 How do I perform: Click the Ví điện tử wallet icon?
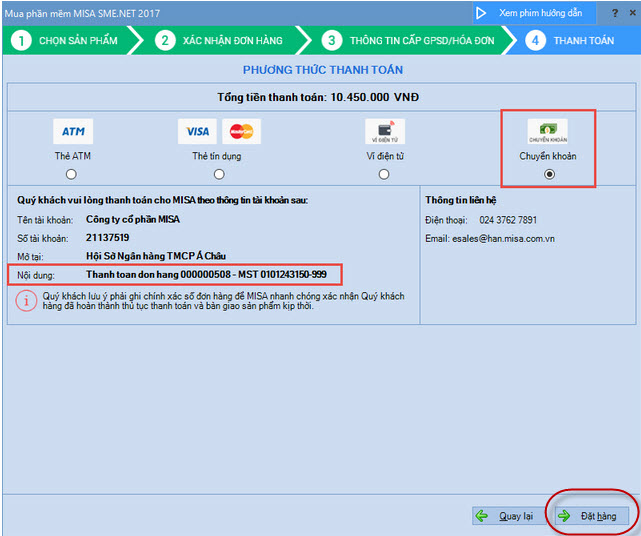tap(384, 133)
